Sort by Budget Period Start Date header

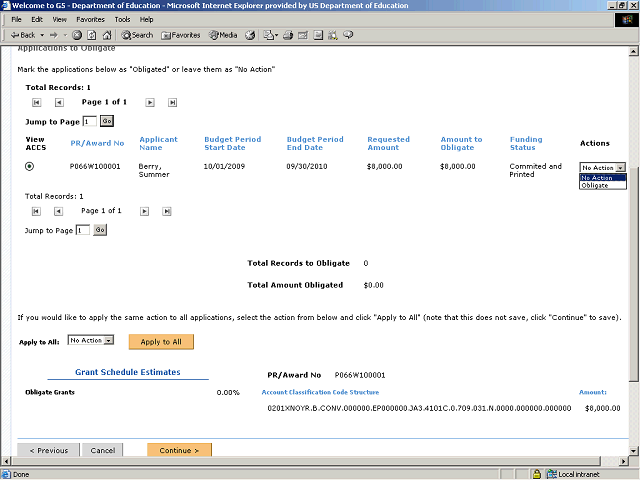[233, 143]
